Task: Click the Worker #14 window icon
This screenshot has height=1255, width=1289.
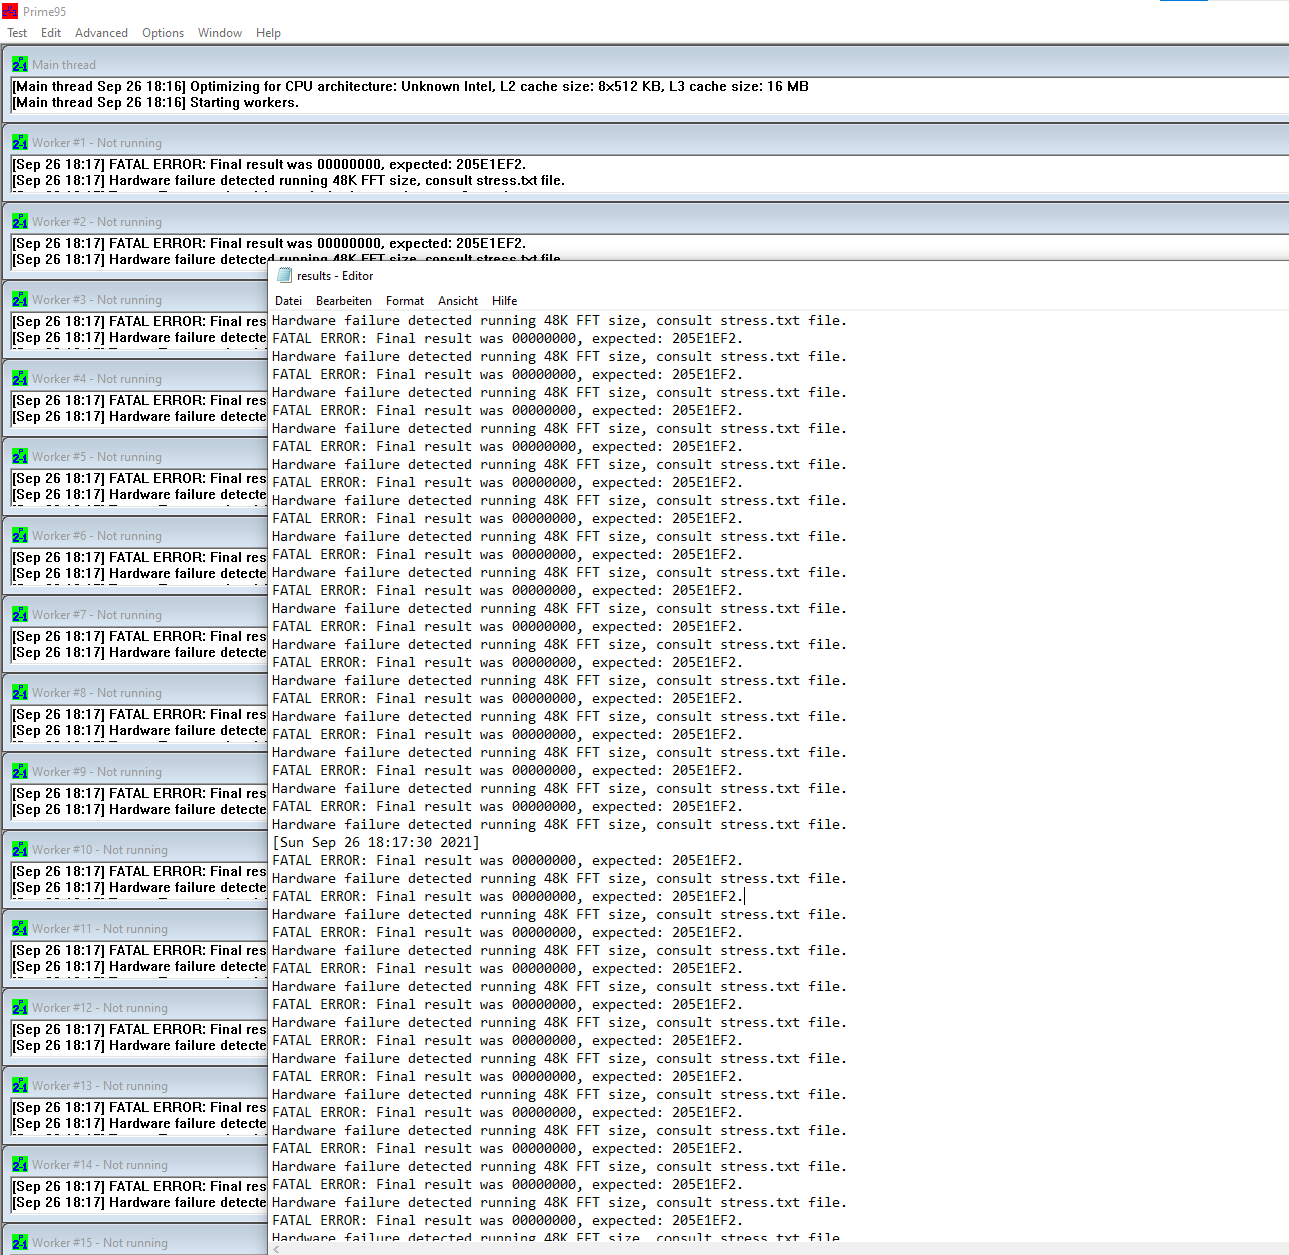Action: coord(20,1164)
